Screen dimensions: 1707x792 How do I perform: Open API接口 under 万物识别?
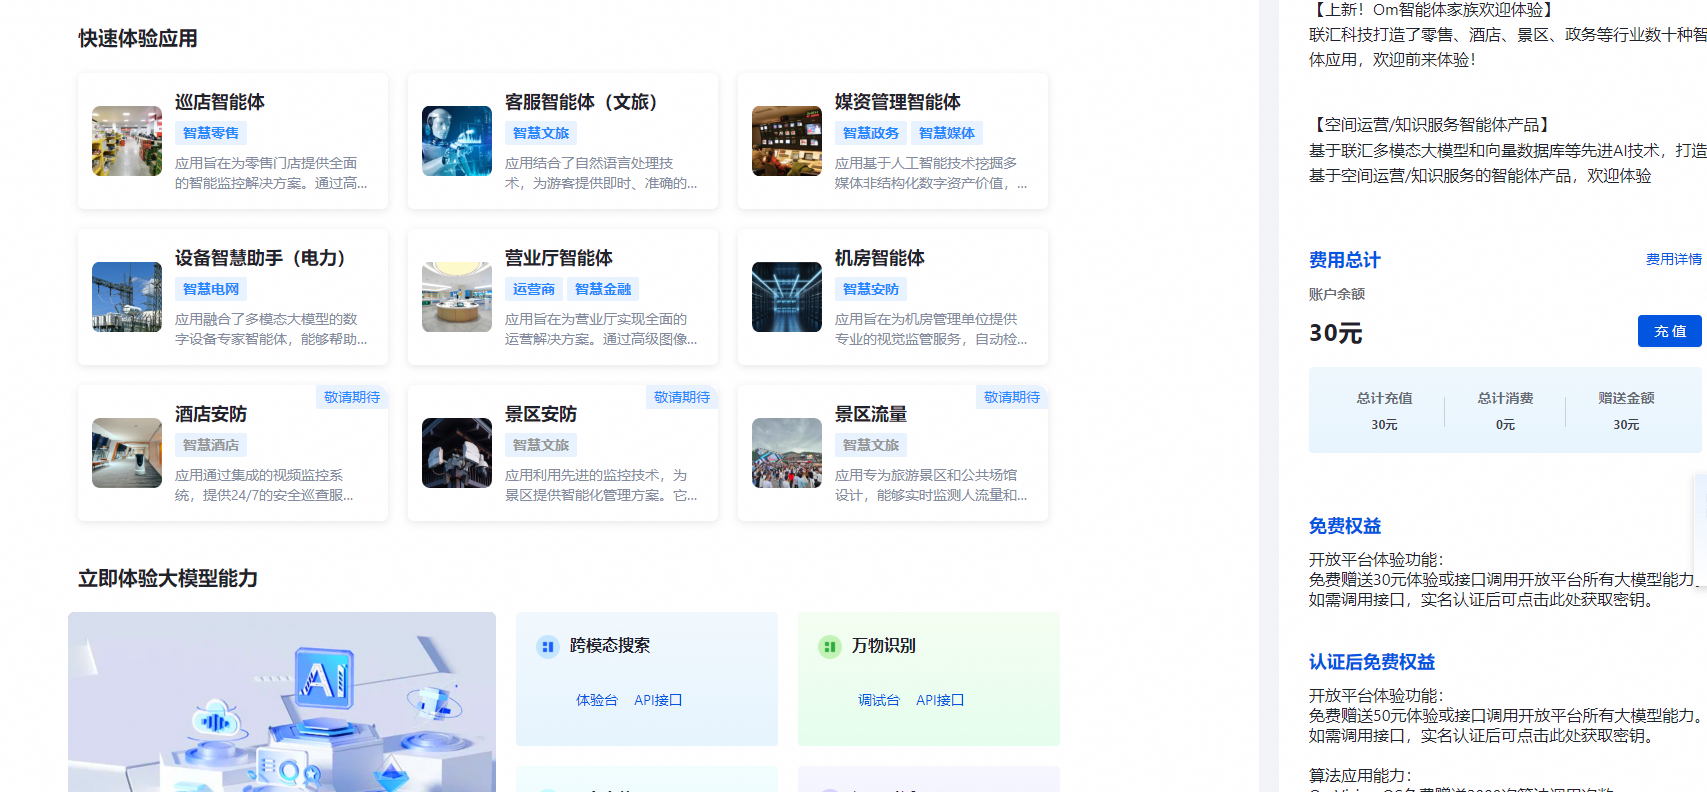point(940,700)
